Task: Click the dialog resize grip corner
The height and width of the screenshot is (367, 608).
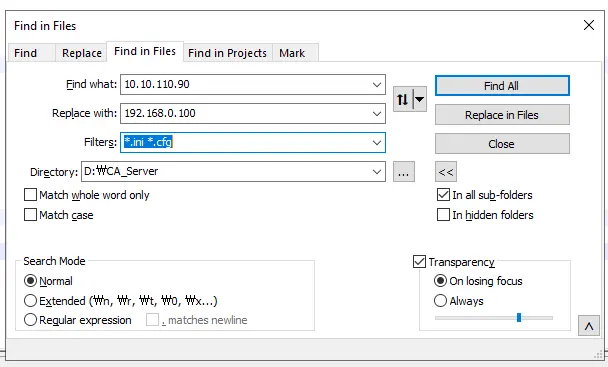Action: [598, 355]
